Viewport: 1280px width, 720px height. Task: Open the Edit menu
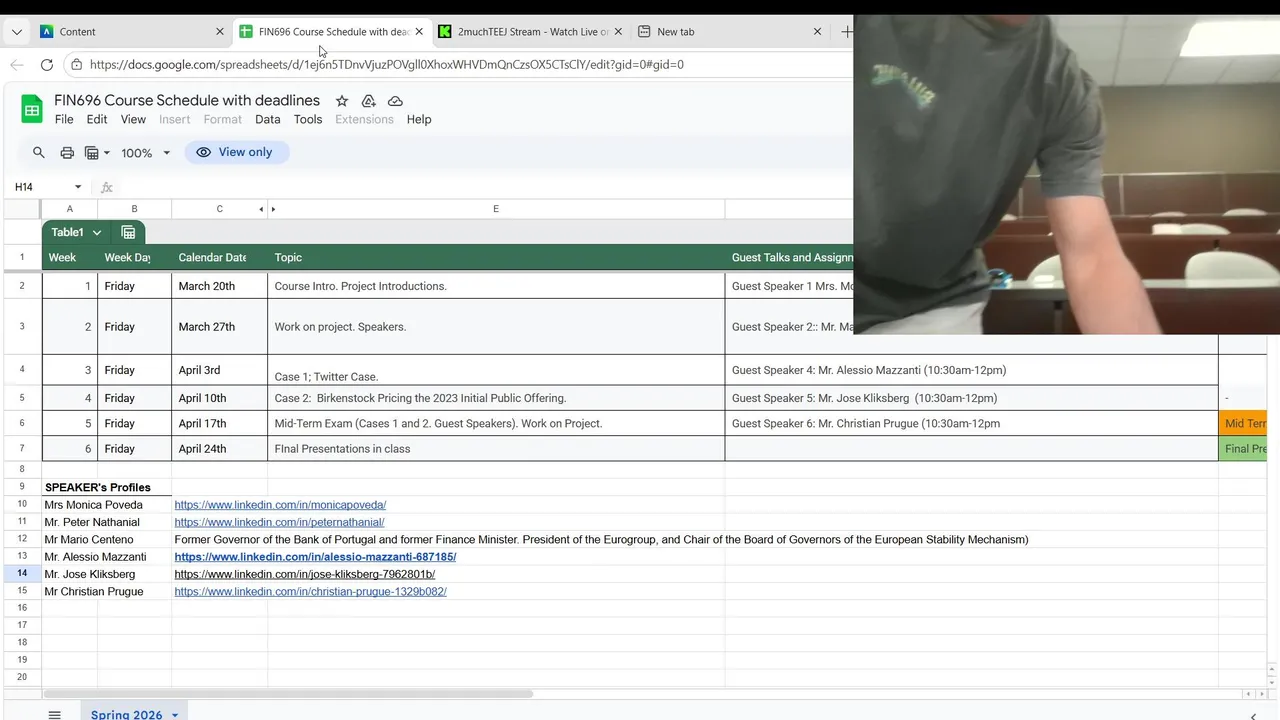(x=97, y=119)
